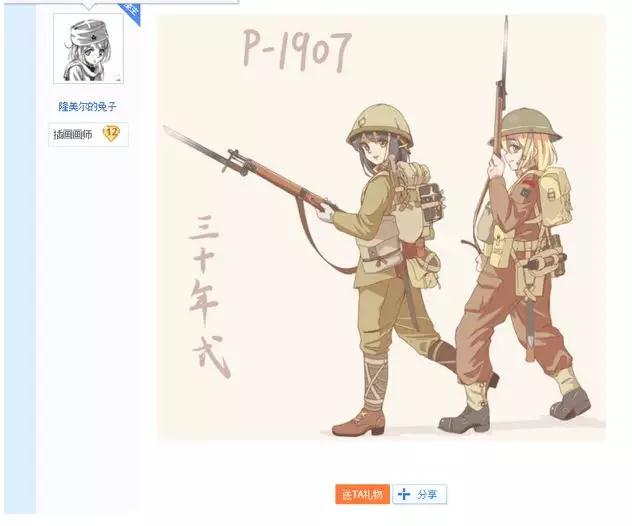Screen dimensions: 632x526
Task: Click the dark-haired soldier's brown boot
Action: click(358, 422)
